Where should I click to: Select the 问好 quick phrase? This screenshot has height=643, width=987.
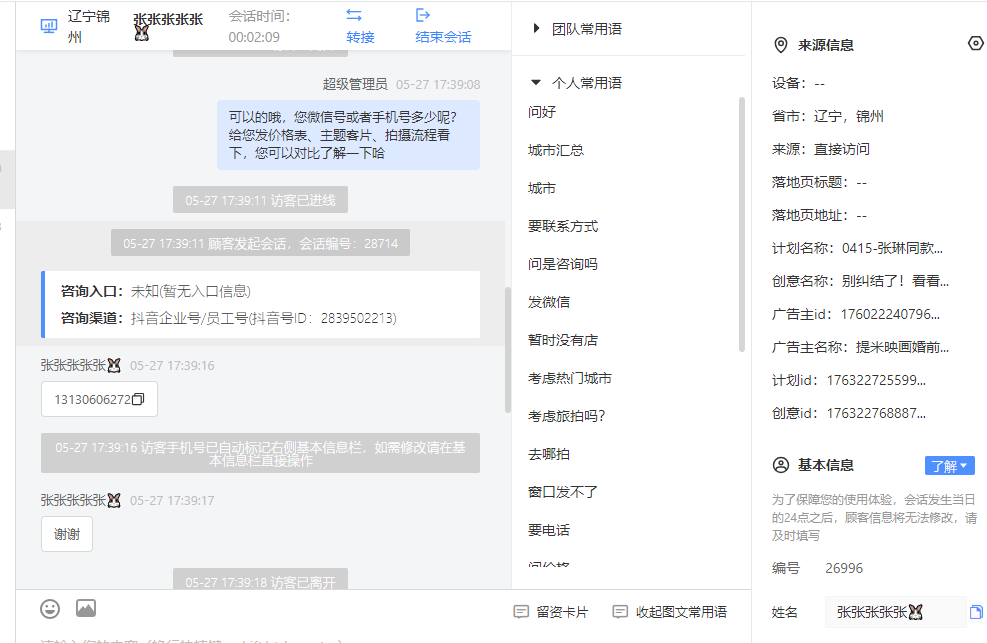(542, 112)
